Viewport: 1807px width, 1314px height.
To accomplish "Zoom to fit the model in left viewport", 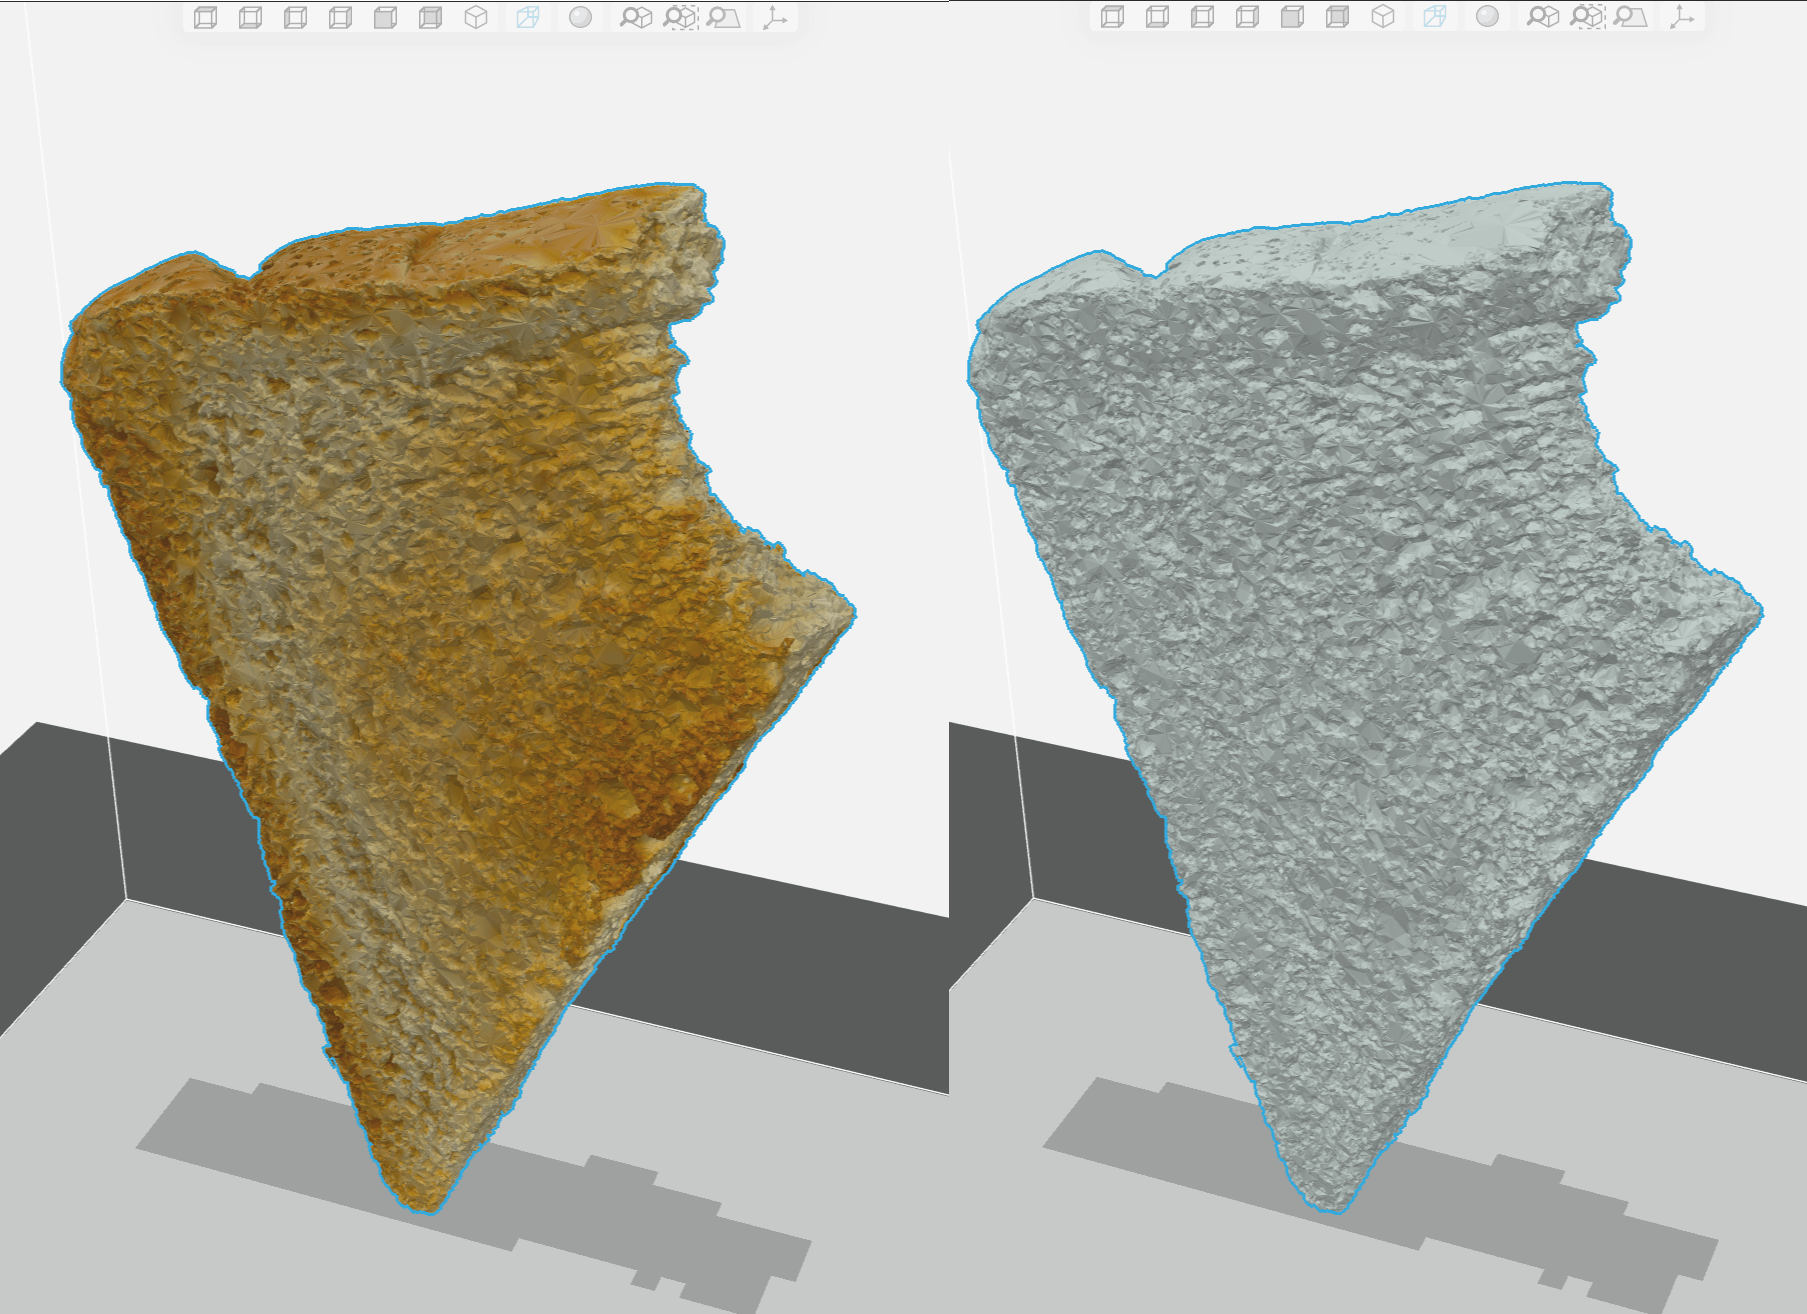I will (636, 17).
